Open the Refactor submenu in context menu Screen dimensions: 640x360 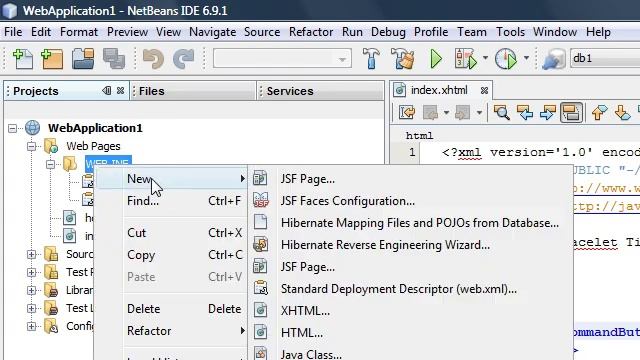click(x=171, y=331)
